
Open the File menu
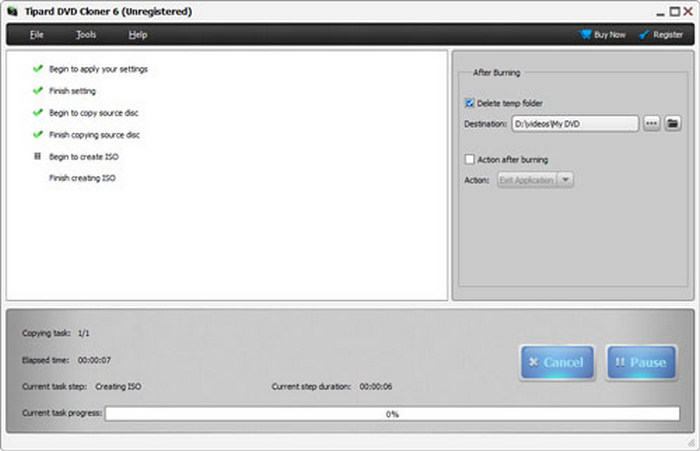37,35
